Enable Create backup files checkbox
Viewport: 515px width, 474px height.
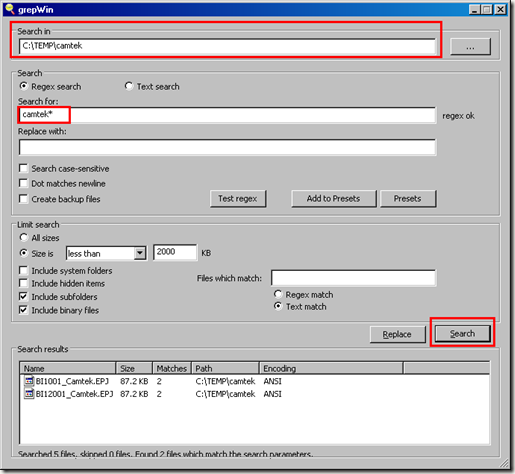tap(23, 199)
